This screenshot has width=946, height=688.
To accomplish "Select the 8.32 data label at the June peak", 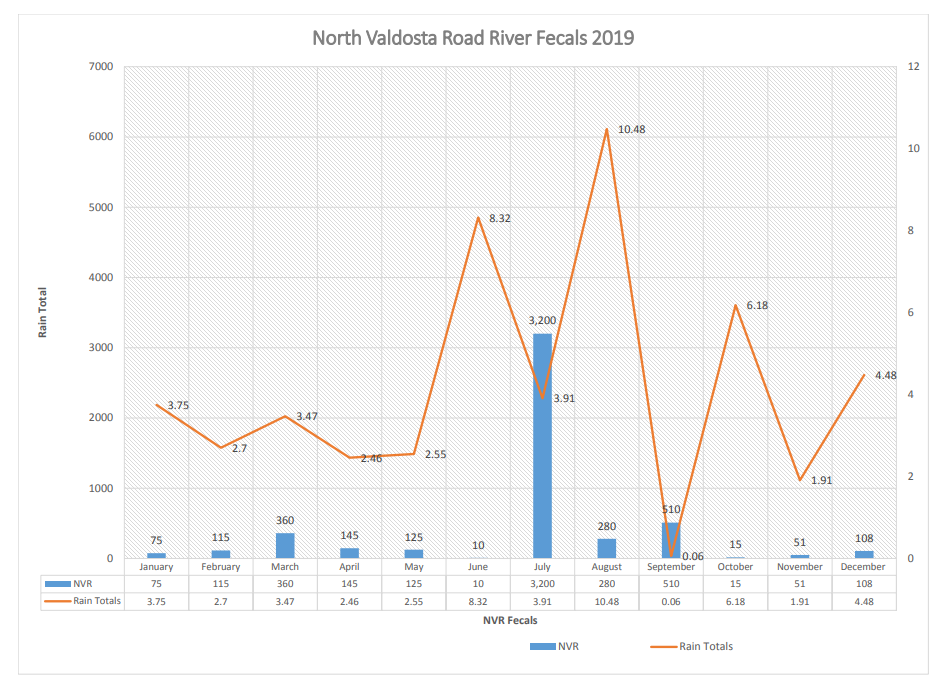I will 499,217.
